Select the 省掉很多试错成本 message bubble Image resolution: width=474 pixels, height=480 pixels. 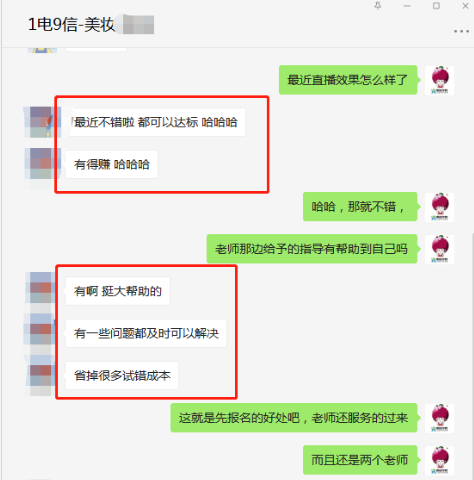point(122,376)
